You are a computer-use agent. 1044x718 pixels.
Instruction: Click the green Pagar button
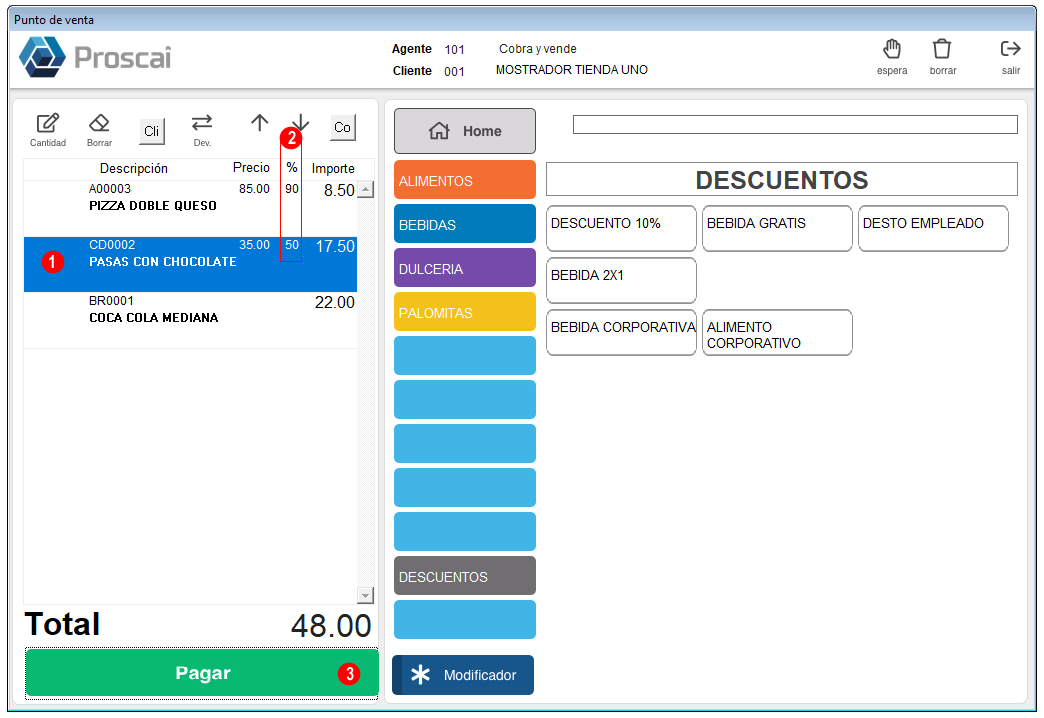202,673
